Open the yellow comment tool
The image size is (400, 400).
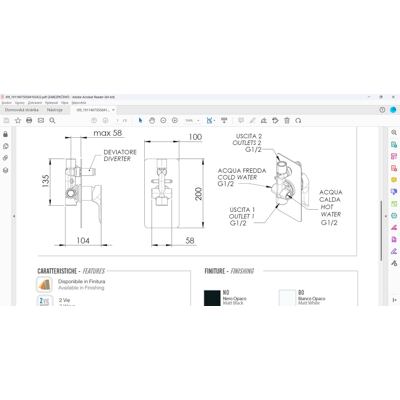coord(394,180)
